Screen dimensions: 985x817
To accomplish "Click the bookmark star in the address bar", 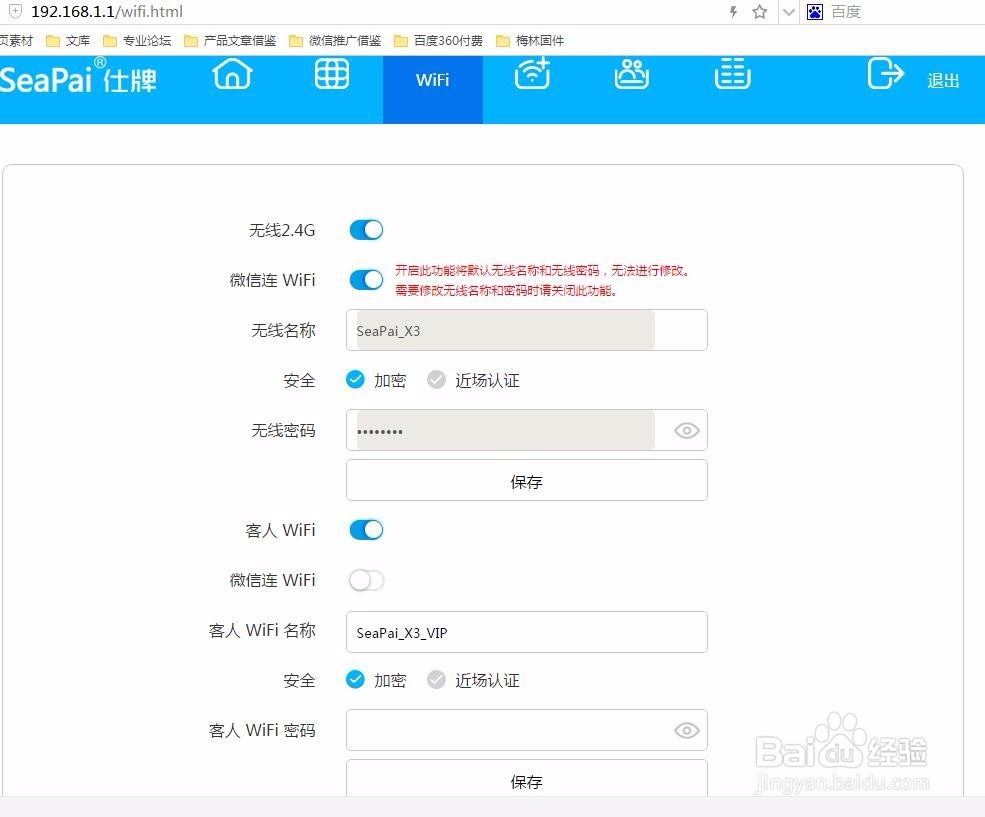I will point(758,12).
